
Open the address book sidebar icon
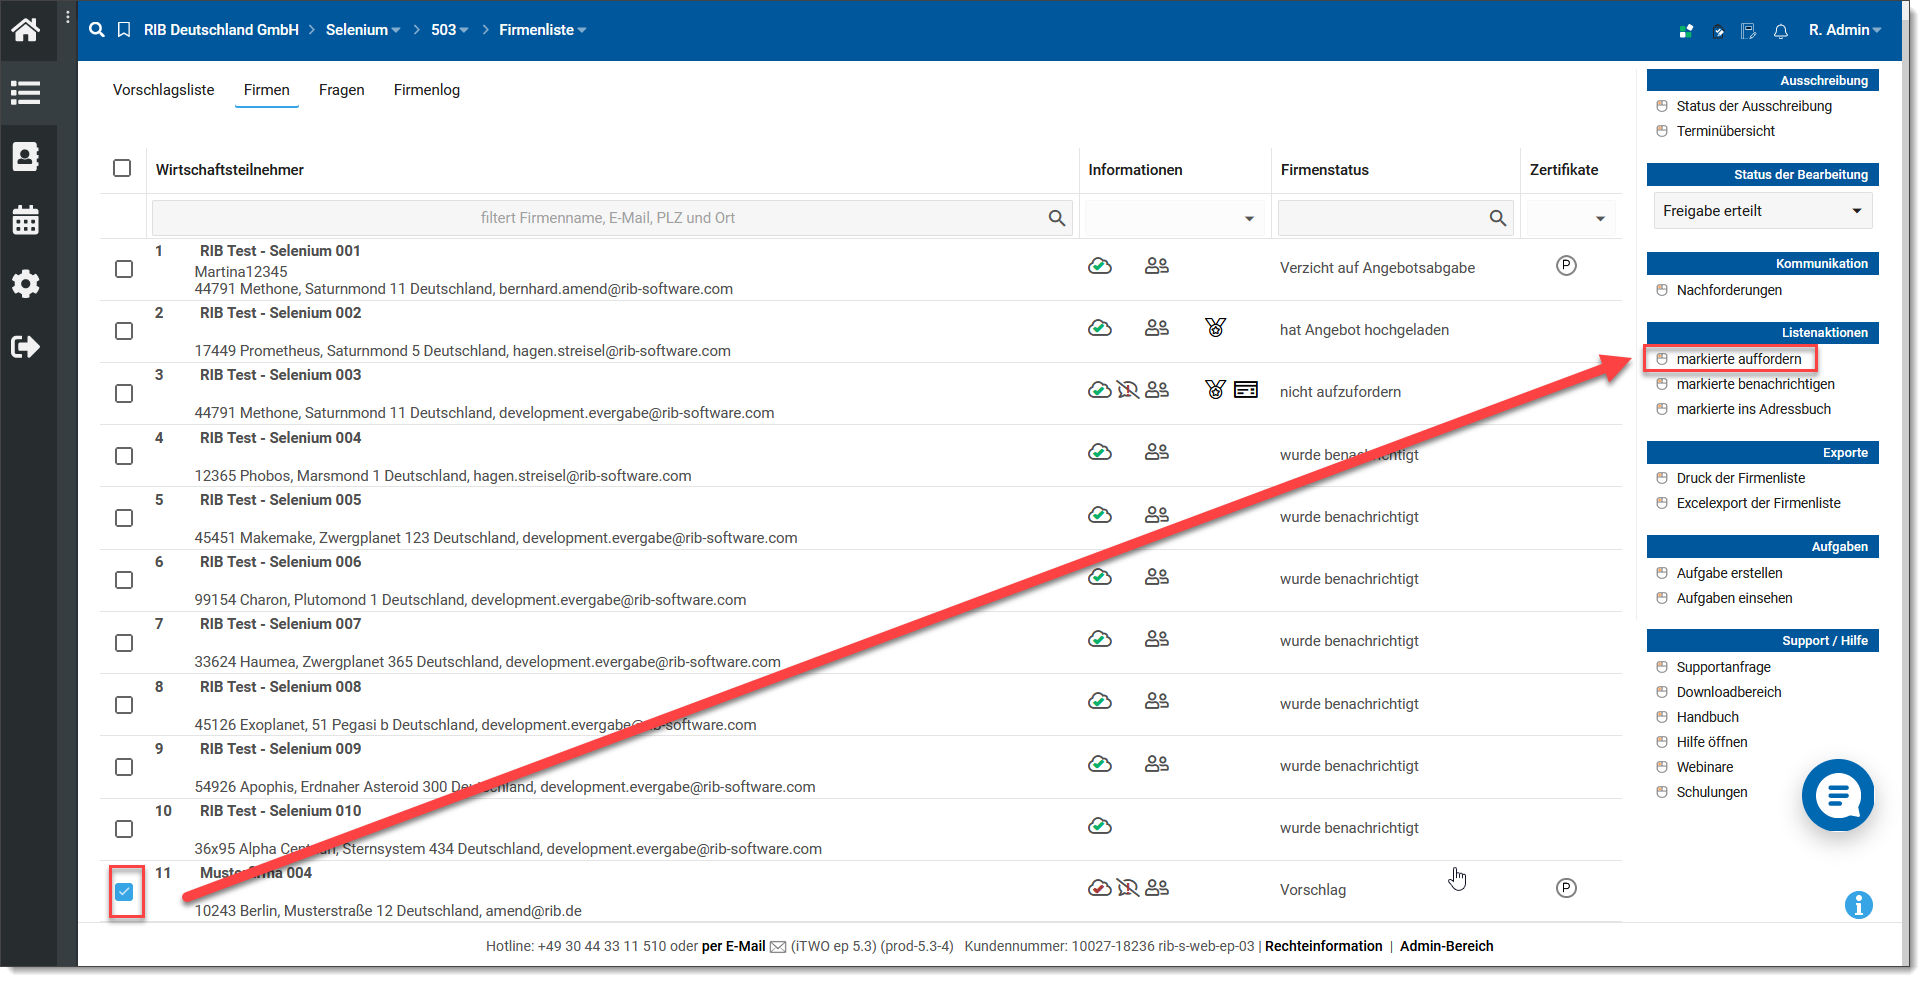click(x=25, y=156)
